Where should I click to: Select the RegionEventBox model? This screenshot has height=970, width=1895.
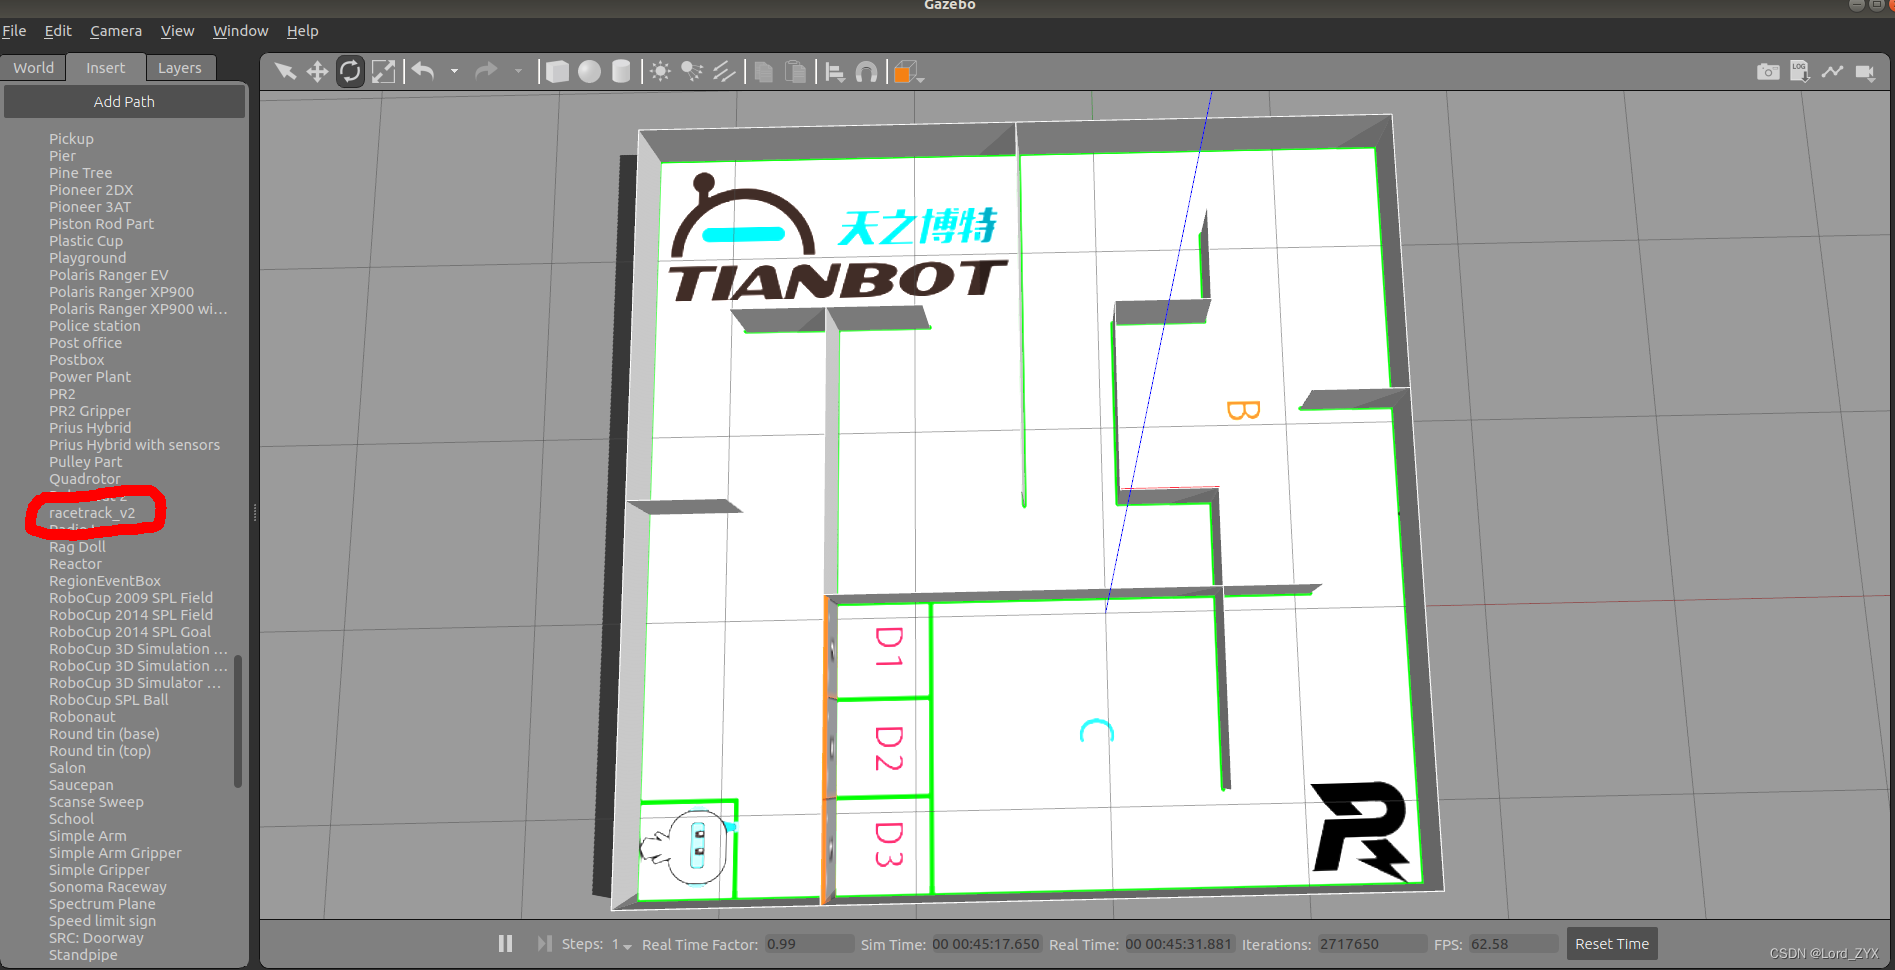tap(105, 581)
